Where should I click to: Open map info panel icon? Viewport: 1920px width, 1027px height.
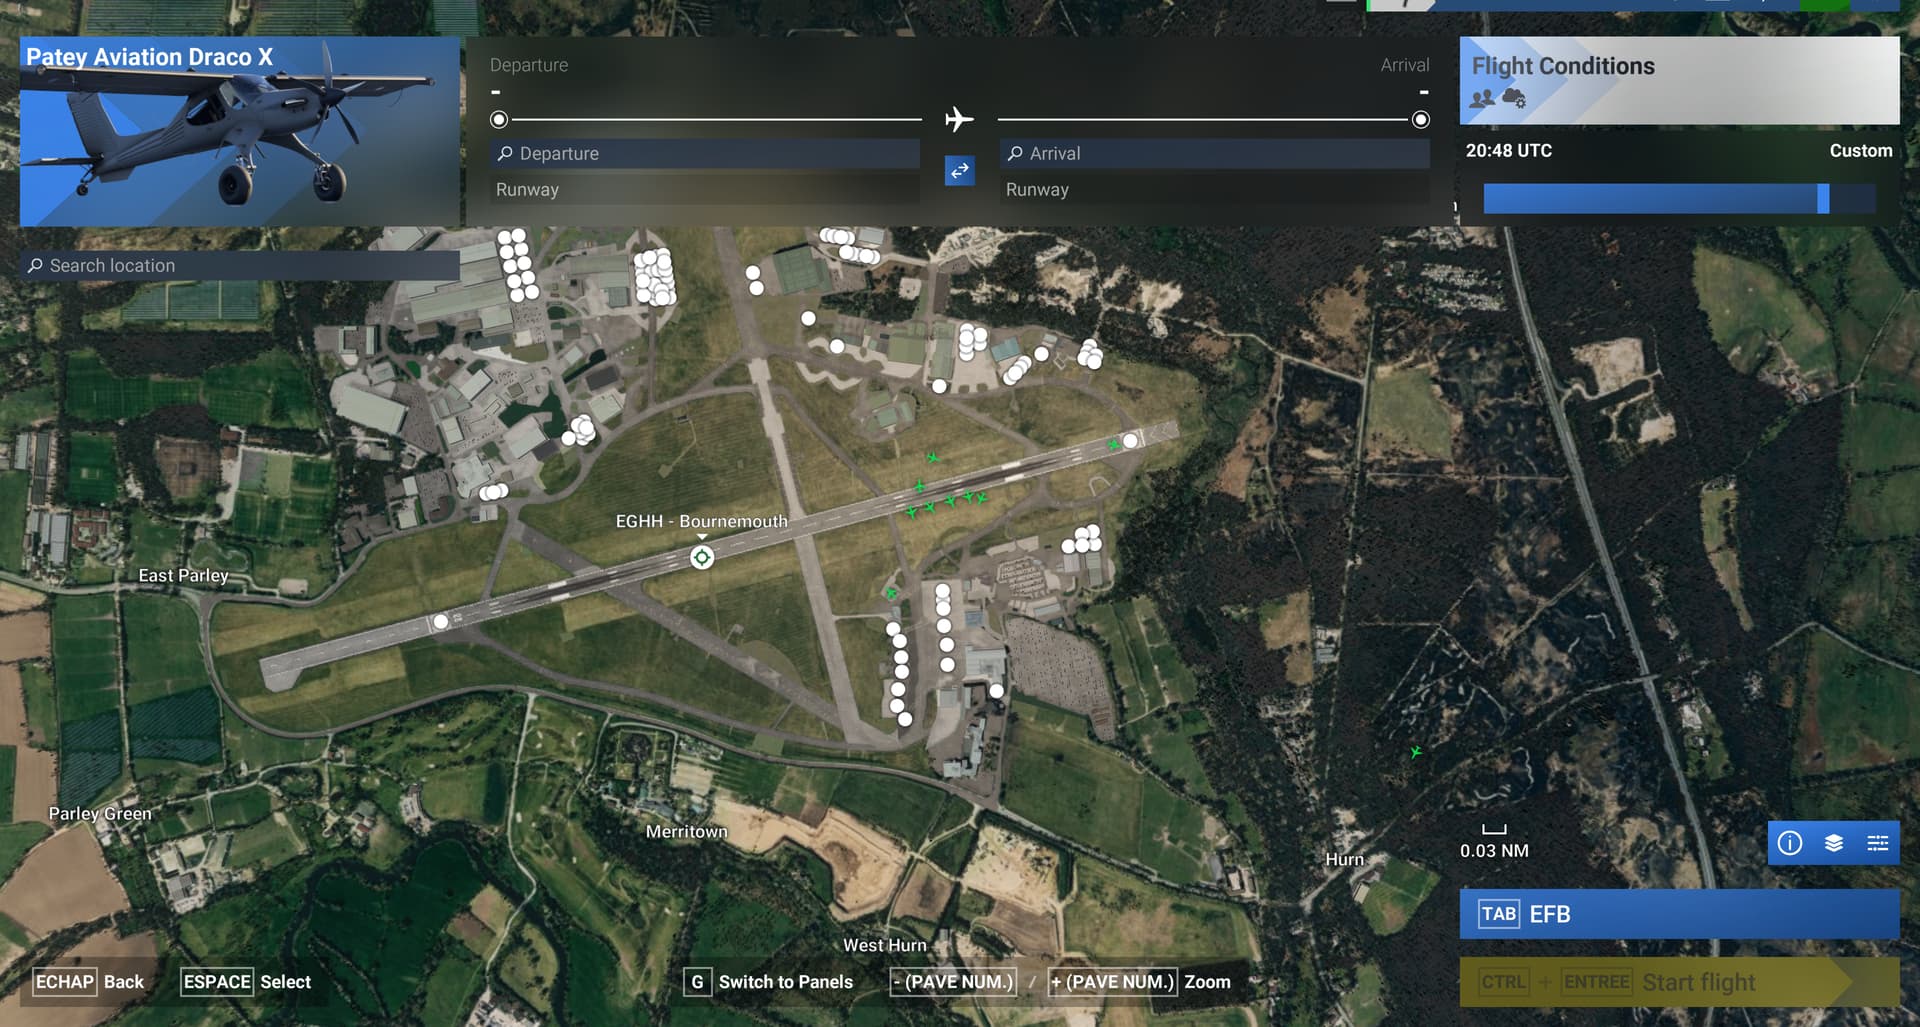[1790, 843]
